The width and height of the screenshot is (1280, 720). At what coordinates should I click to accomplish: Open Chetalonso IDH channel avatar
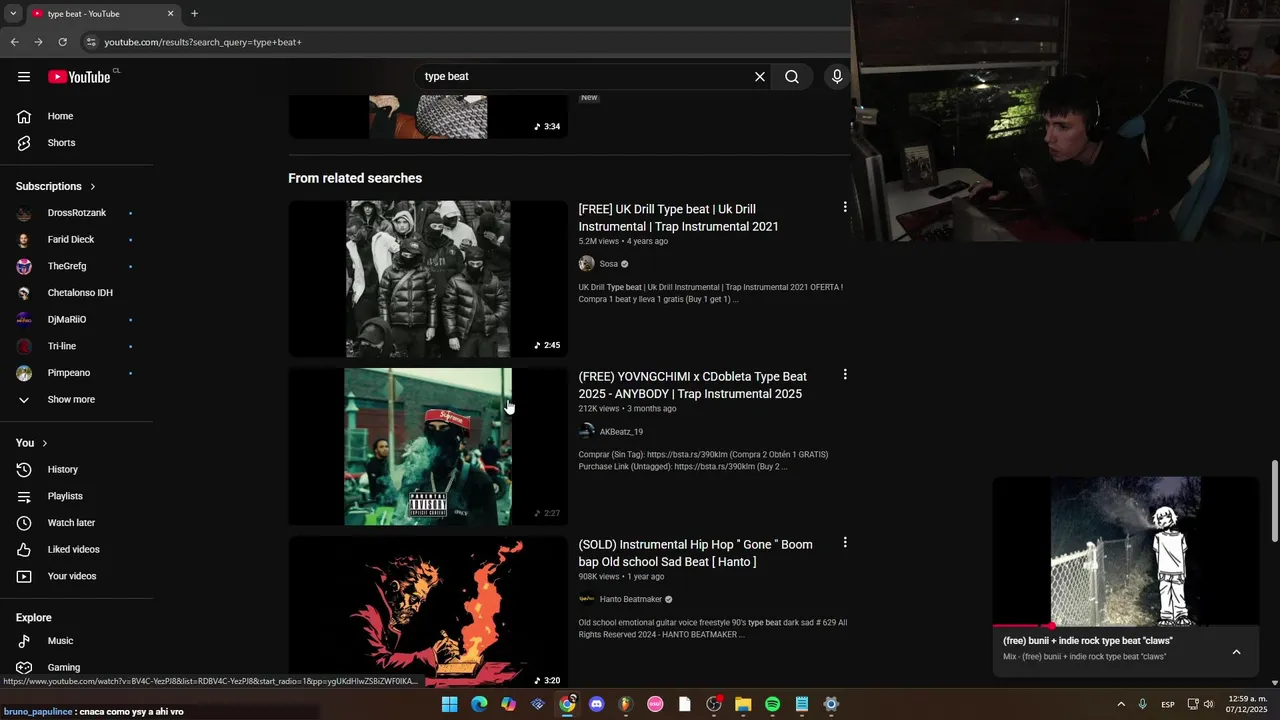pyautogui.click(x=24, y=293)
